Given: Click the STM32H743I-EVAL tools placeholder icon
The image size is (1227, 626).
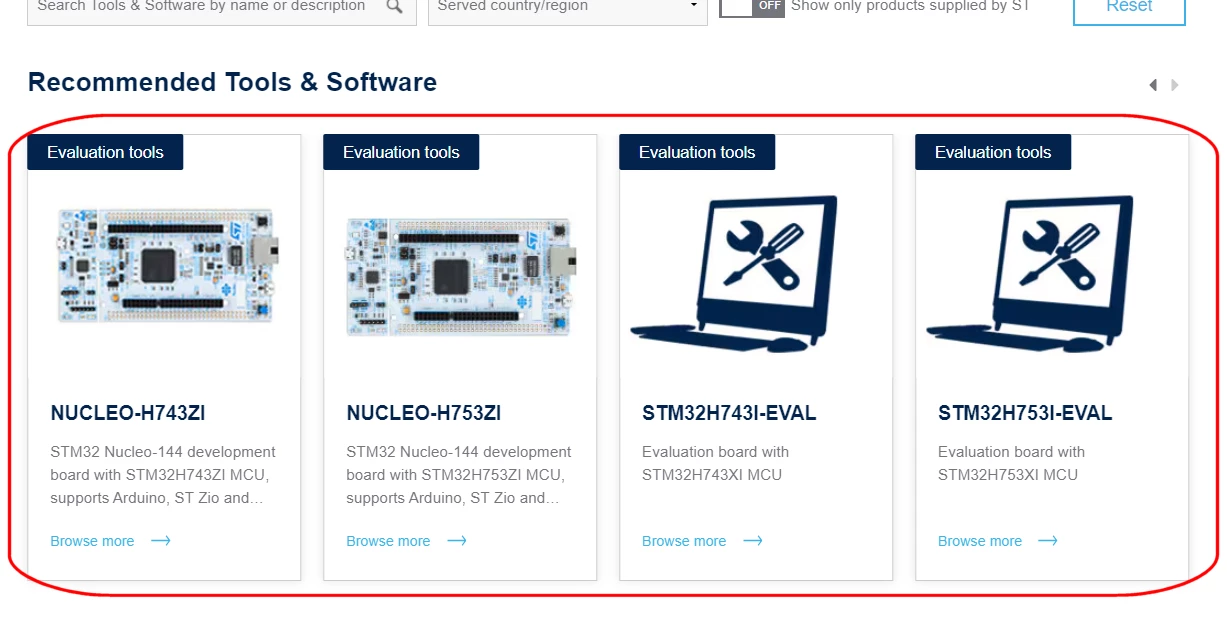Looking at the screenshot, I should 734,274.
